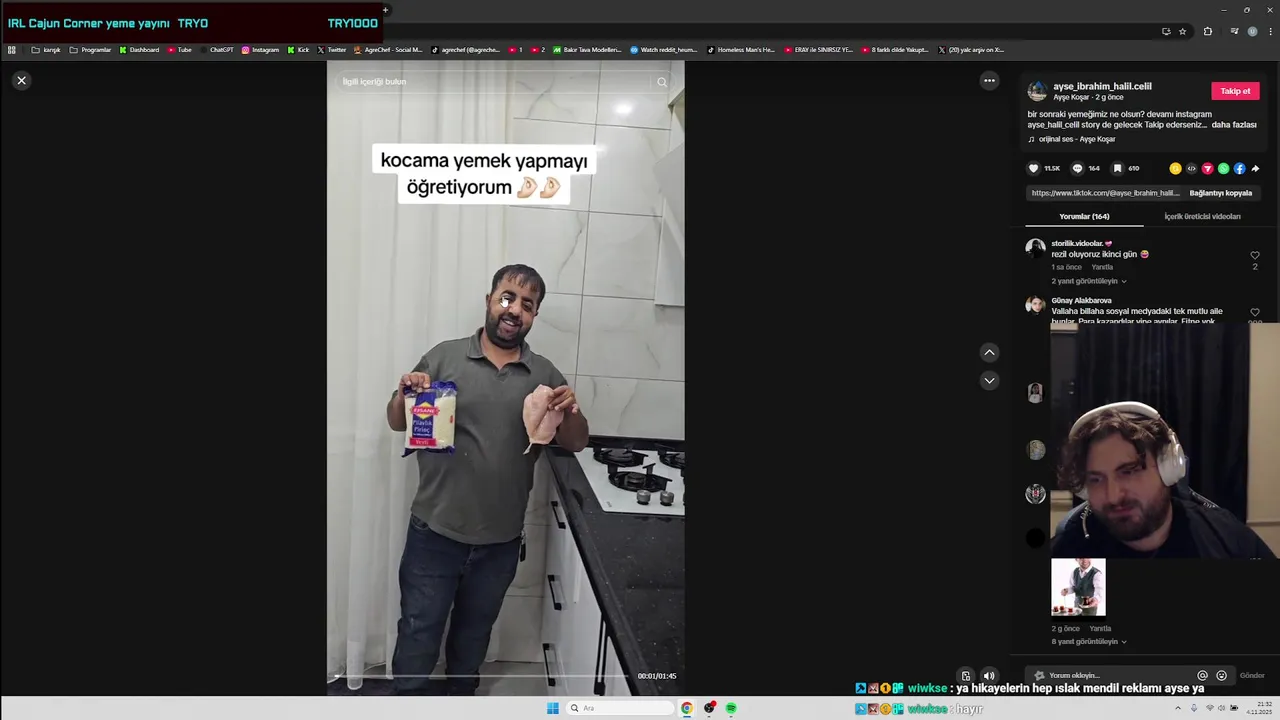Save the video with bookmark icon (610)
This screenshot has width=1280, height=720.
[1117, 168]
